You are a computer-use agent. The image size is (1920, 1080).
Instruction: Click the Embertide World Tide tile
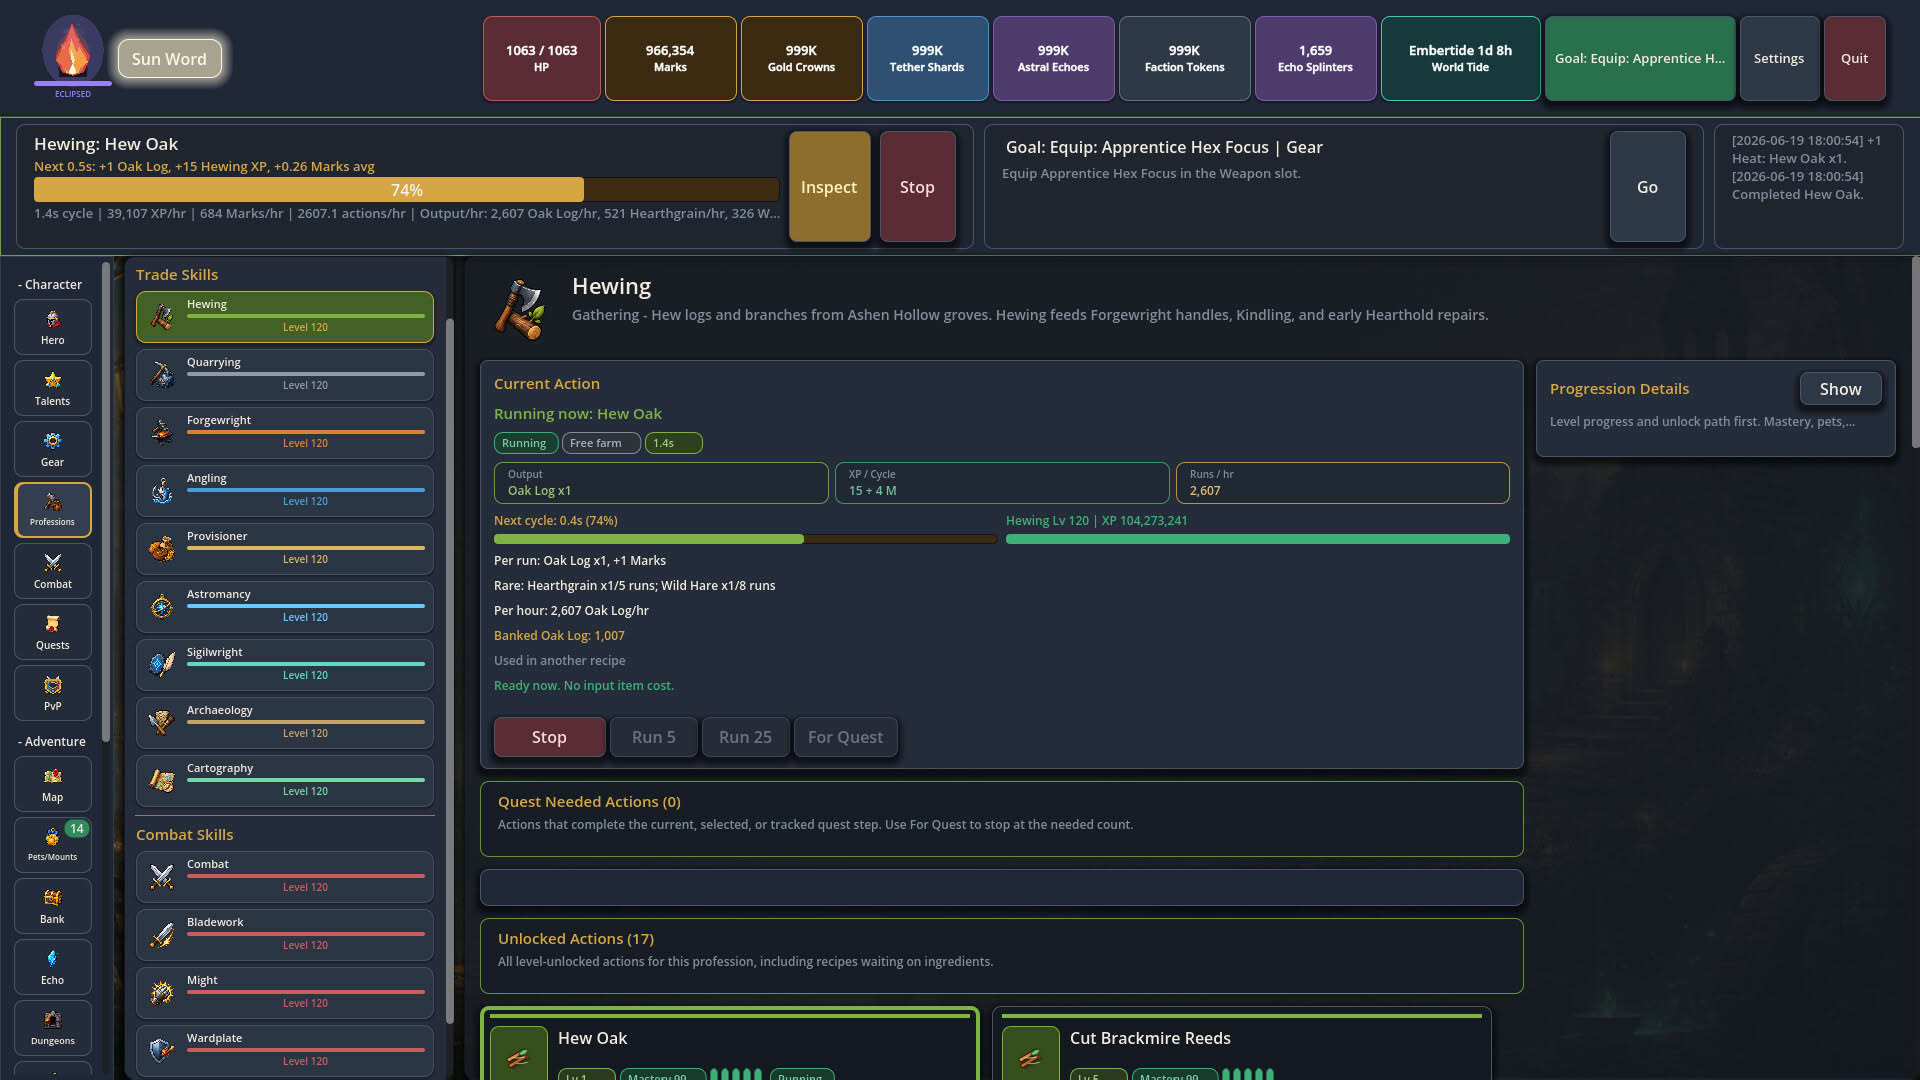click(x=1460, y=58)
